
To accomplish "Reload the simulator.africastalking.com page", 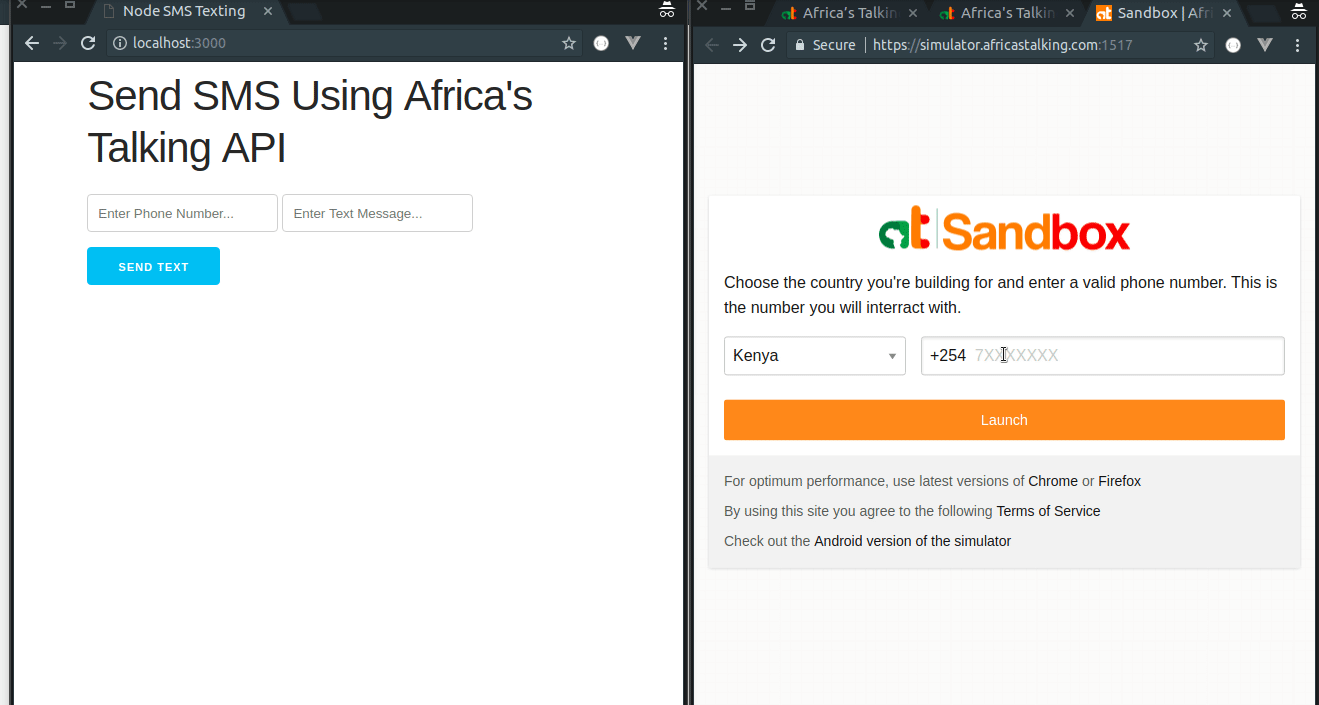I will (768, 45).
